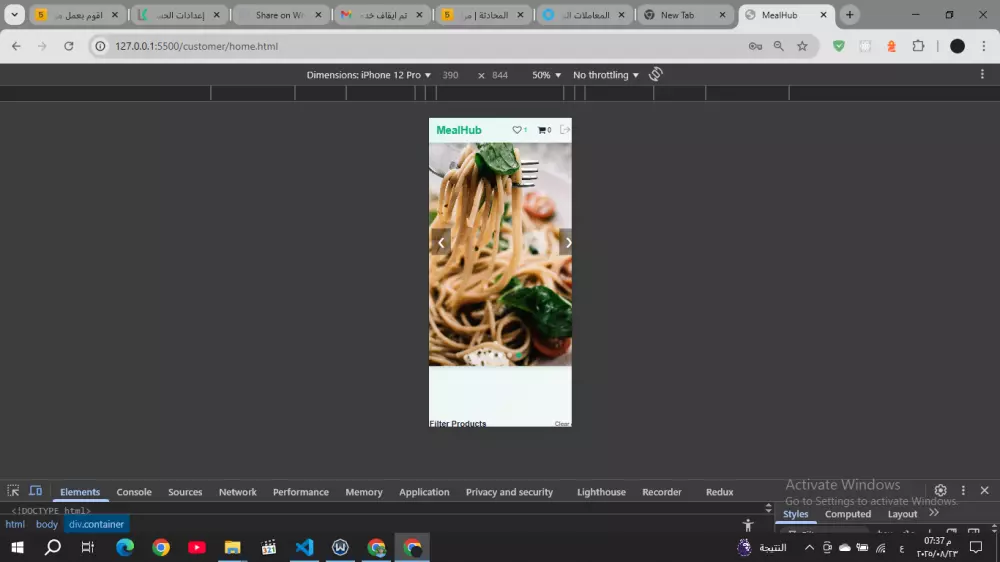Rotate the device viewport
The image size is (1000, 562).
coord(656,75)
